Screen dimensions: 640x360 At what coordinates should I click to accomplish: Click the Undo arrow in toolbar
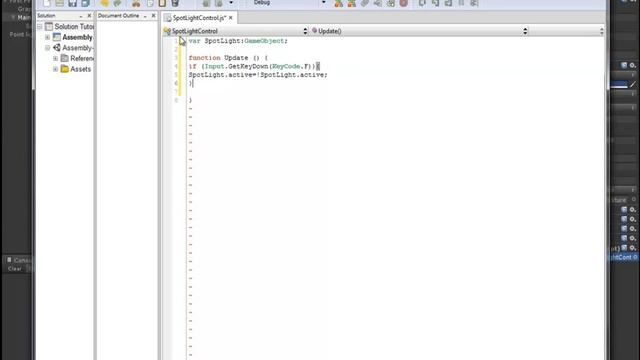(104, 3)
